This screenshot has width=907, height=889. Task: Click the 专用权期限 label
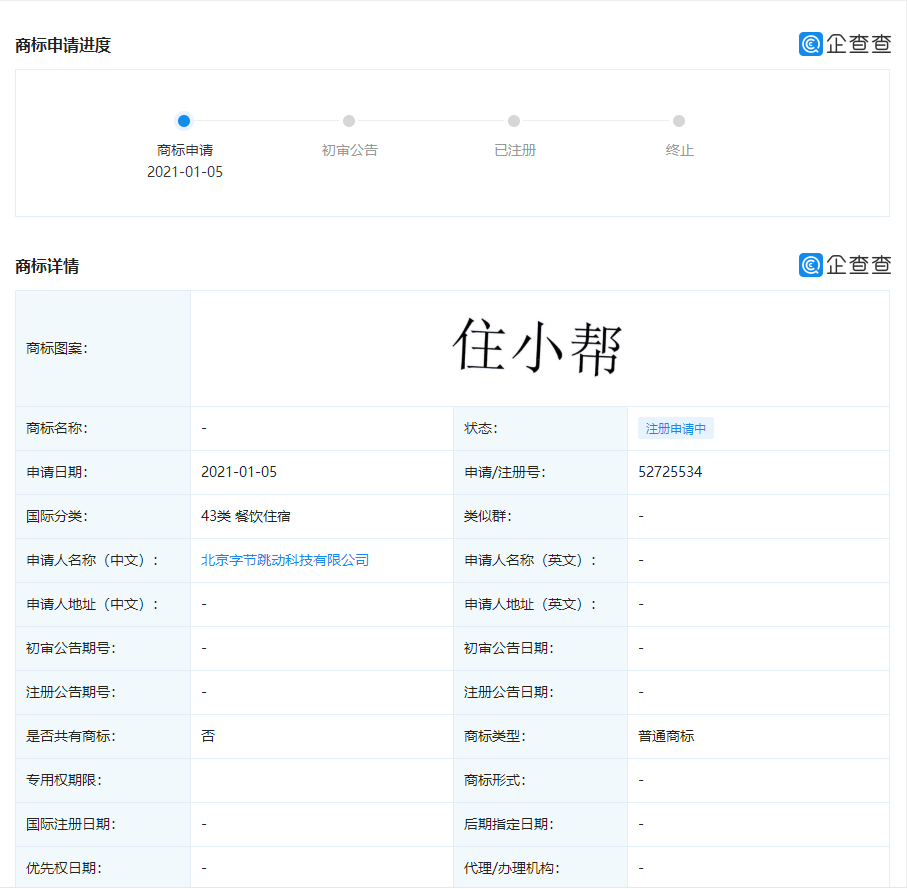tap(64, 780)
